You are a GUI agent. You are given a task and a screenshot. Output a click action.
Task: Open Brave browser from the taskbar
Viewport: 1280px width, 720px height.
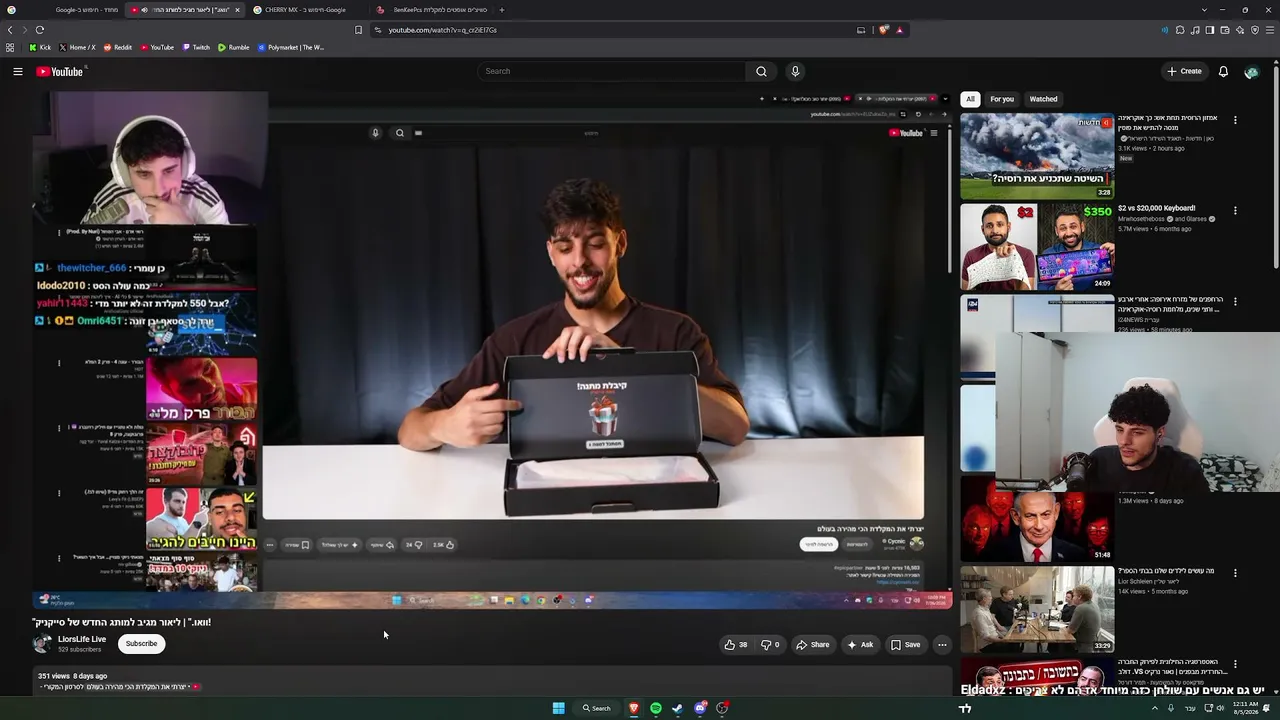(x=633, y=708)
